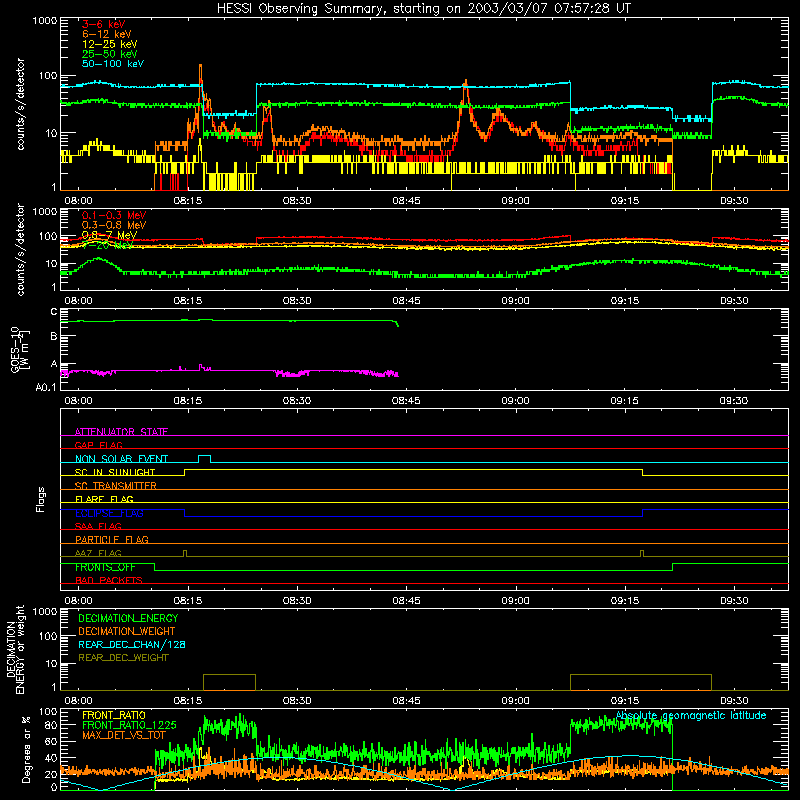Image resolution: width=800 pixels, height=800 pixels.
Task: Click the yellow FRONT_RATIO legend label
Action: pyautogui.click(x=114, y=715)
